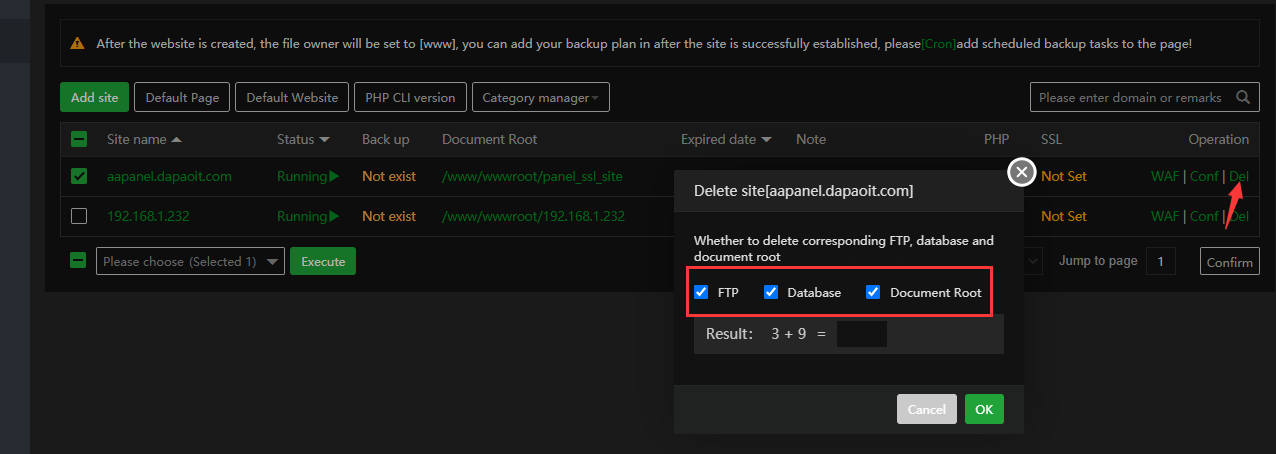Click the Add site button
1276x454 pixels.
pos(95,98)
